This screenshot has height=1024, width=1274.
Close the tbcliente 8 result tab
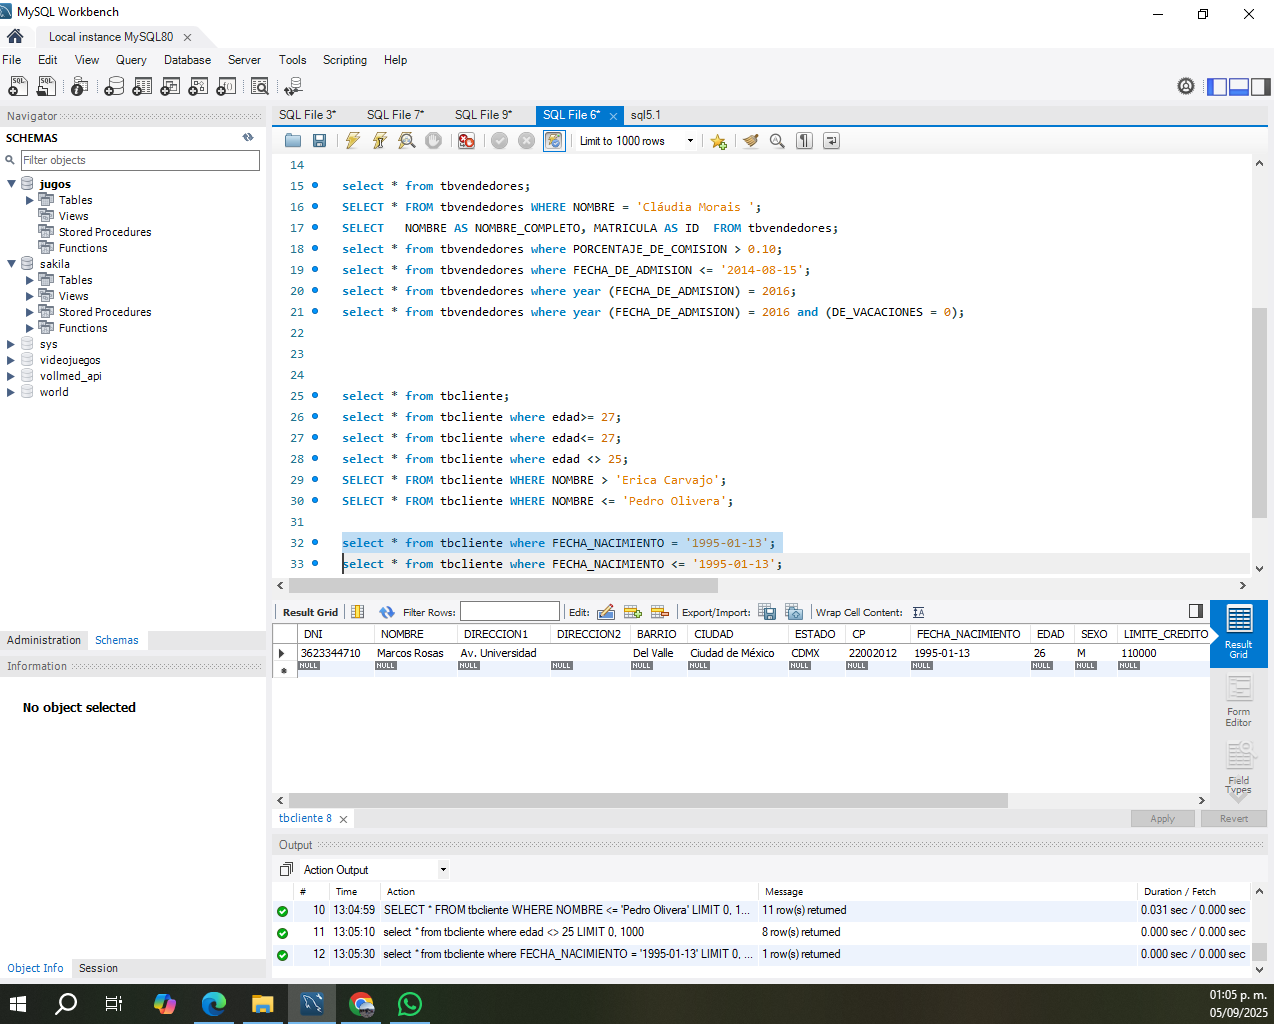(343, 819)
